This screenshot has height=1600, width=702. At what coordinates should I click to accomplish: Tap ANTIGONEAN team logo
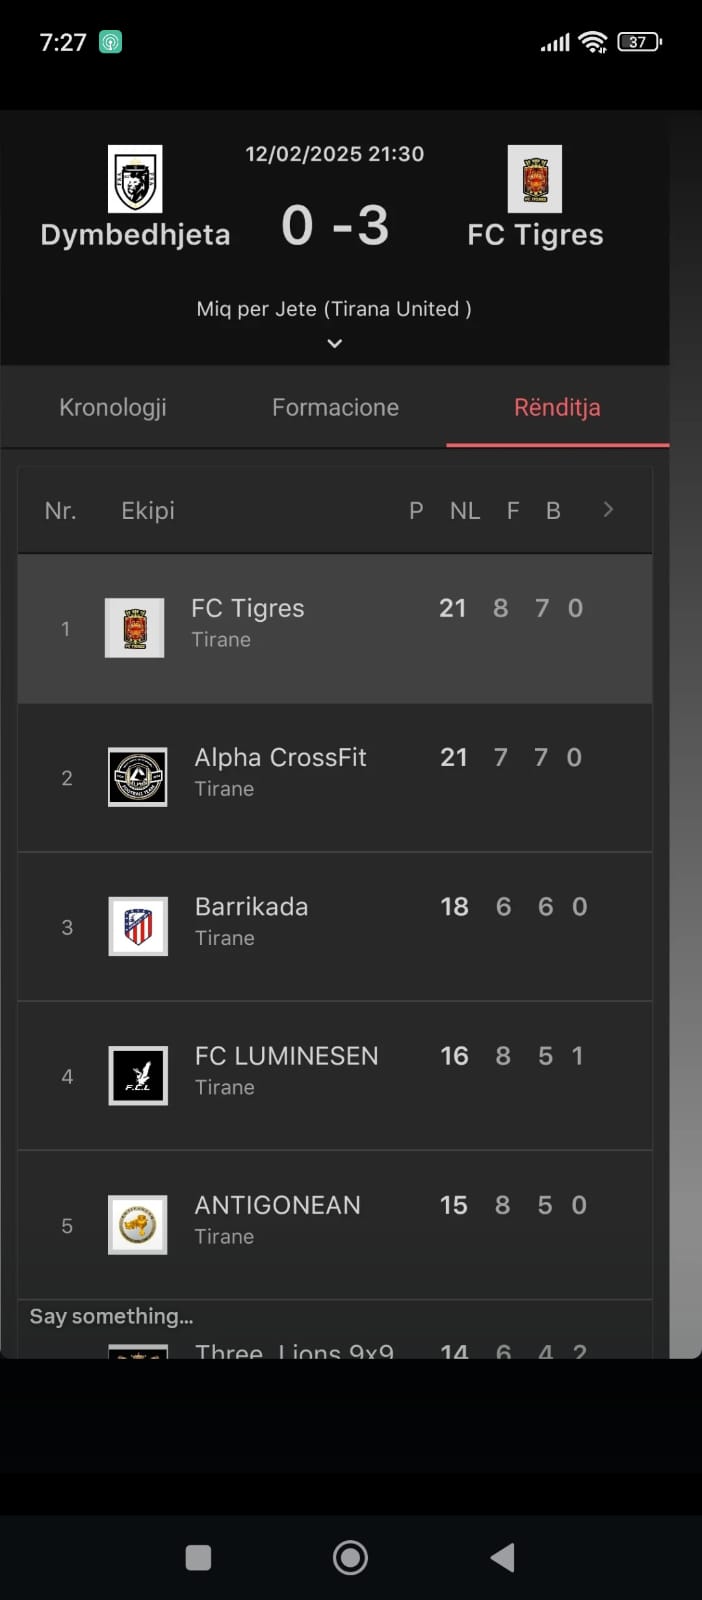tap(138, 1225)
